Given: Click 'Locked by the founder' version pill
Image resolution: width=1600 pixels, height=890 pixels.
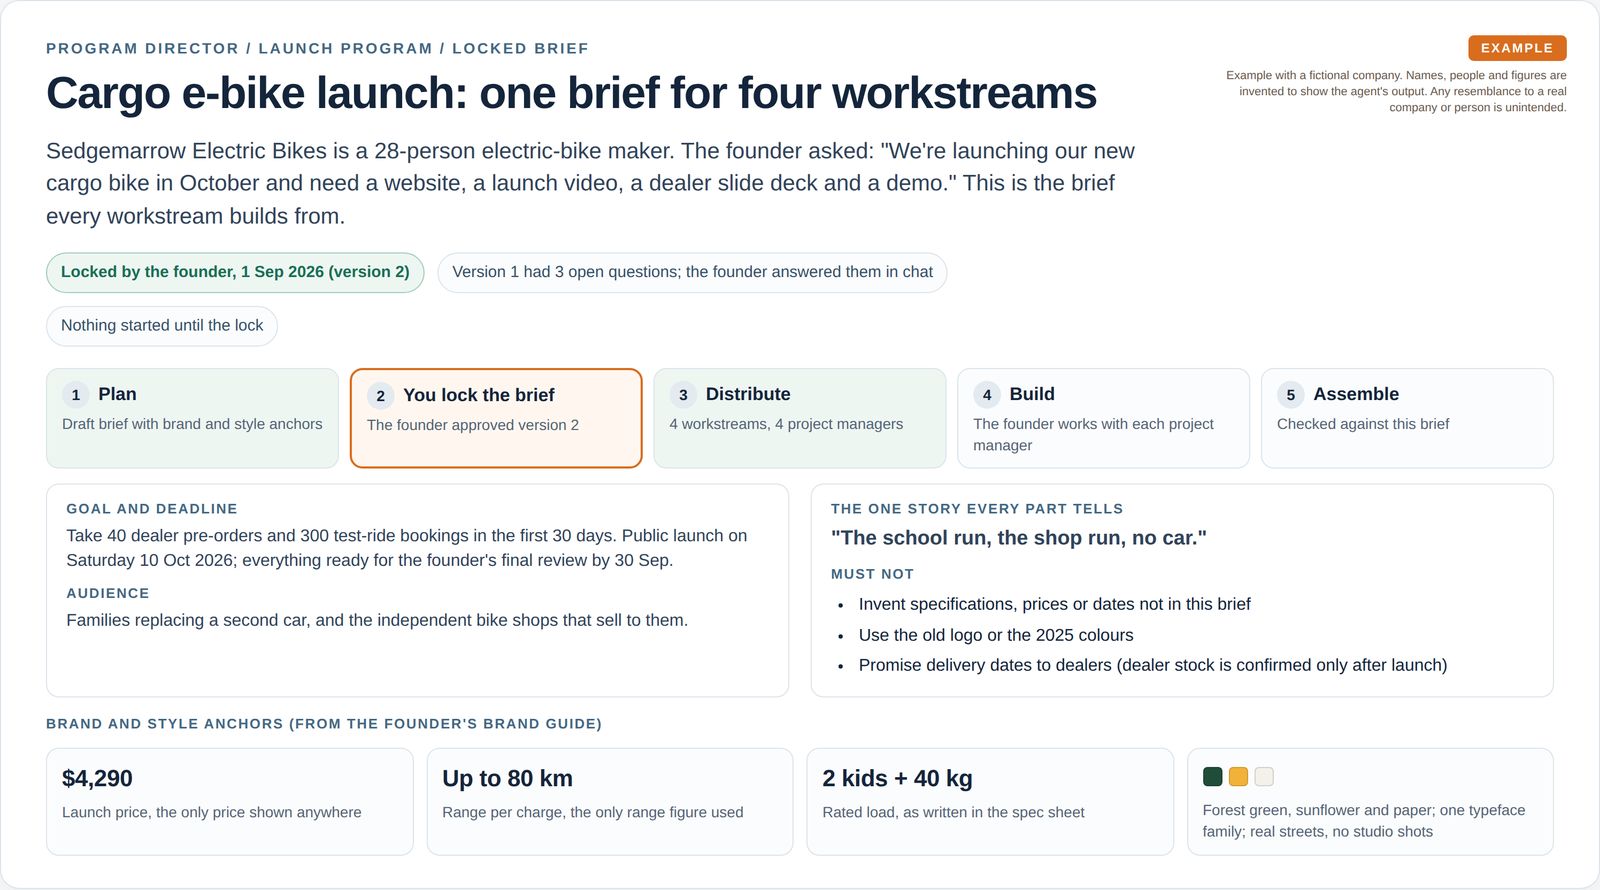Looking at the screenshot, I should point(235,272).
